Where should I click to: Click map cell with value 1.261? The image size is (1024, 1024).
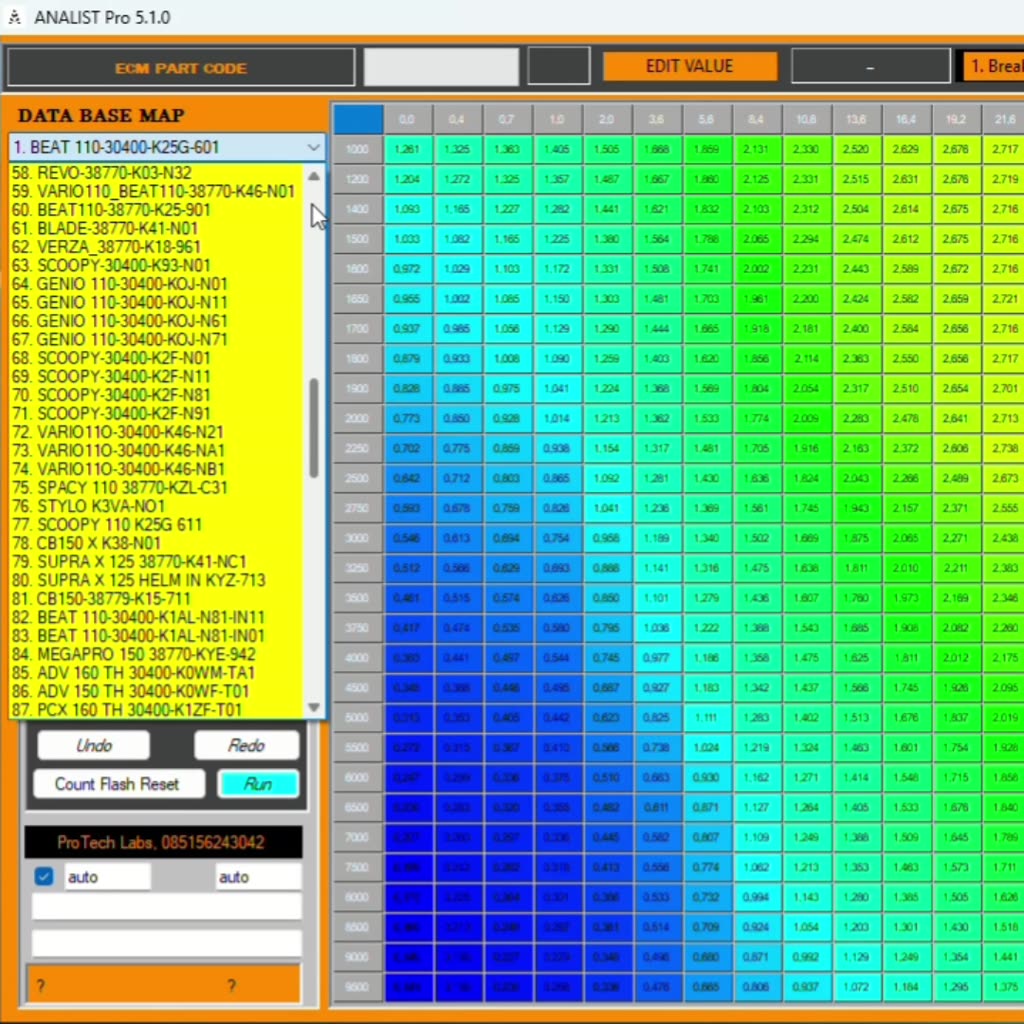[408, 149]
